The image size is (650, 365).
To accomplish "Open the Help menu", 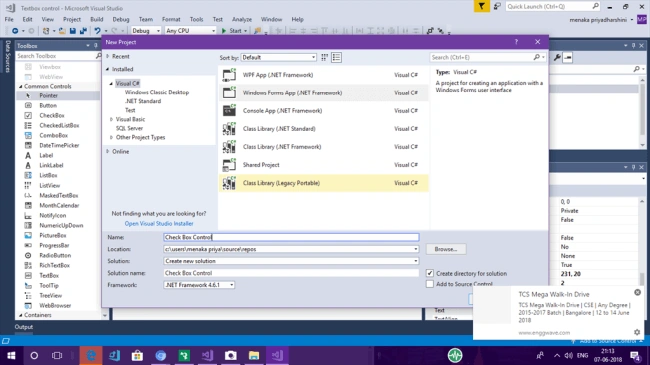I will [x=297, y=19].
